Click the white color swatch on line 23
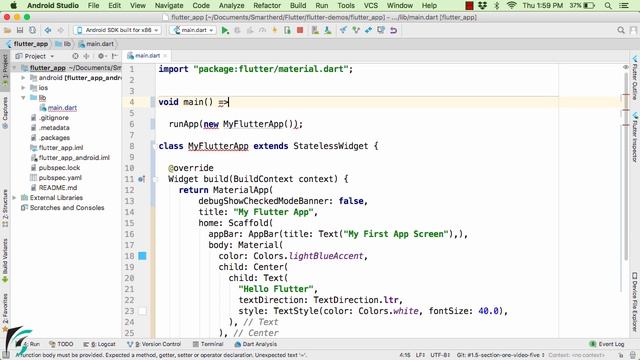 pyautogui.click(x=142, y=311)
